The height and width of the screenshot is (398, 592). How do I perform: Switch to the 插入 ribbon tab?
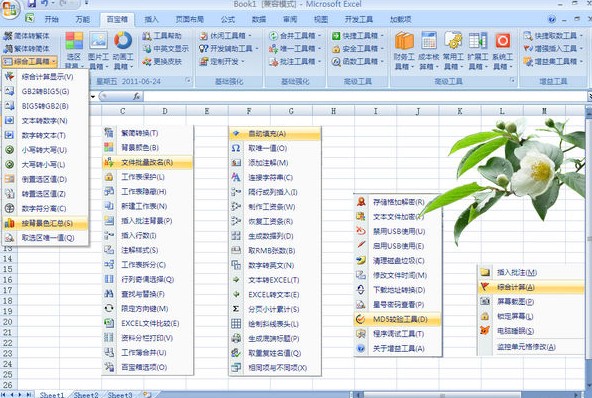point(151,19)
